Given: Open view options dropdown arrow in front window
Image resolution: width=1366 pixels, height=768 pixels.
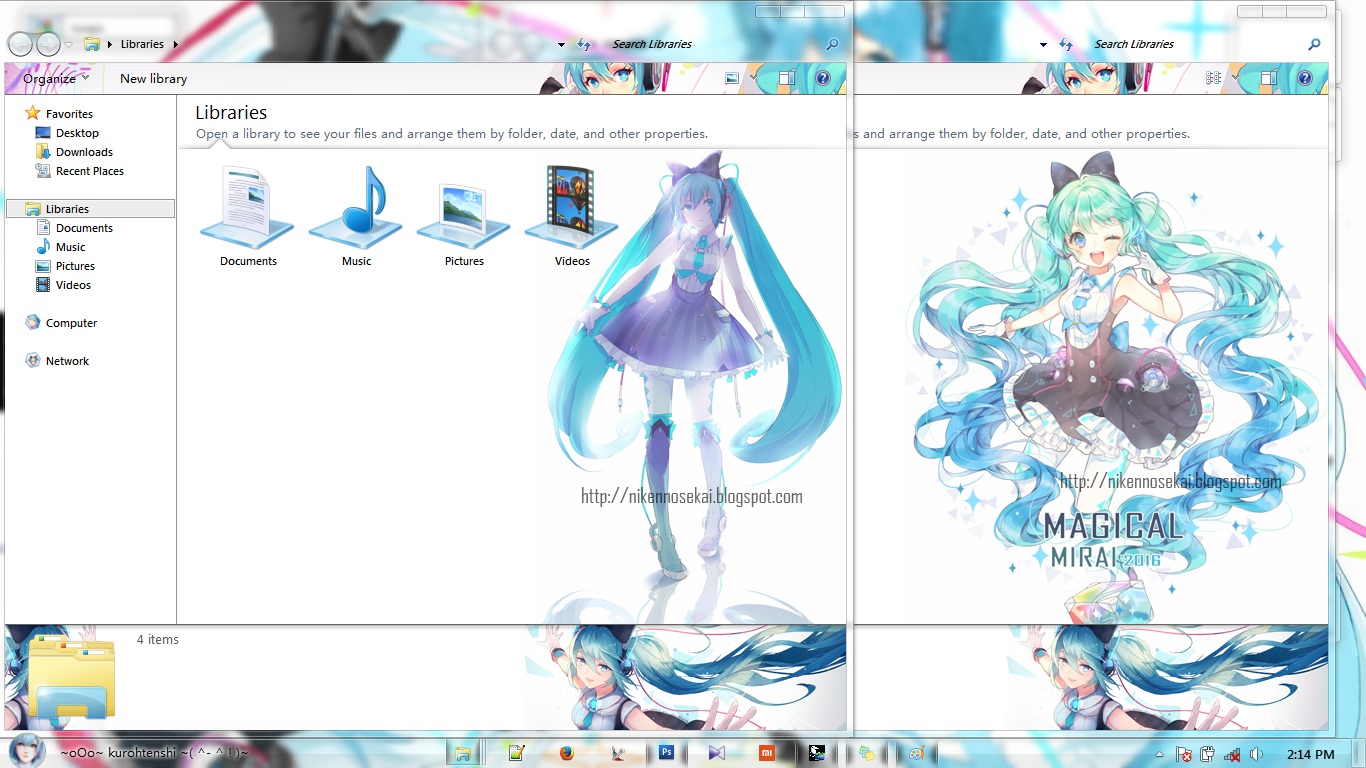Looking at the screenshot, I should [x=752, y=78].
